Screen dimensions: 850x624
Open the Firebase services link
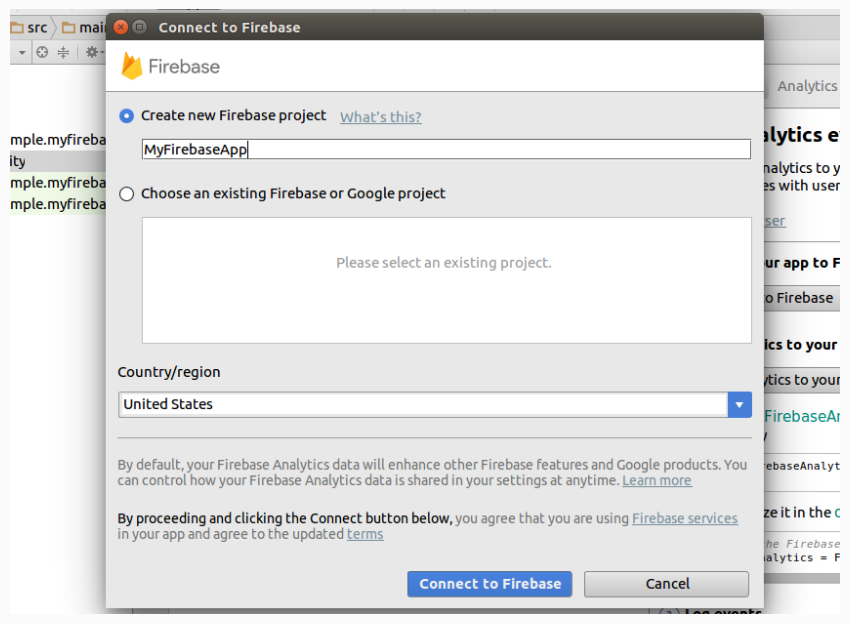(x=684, y=519)
